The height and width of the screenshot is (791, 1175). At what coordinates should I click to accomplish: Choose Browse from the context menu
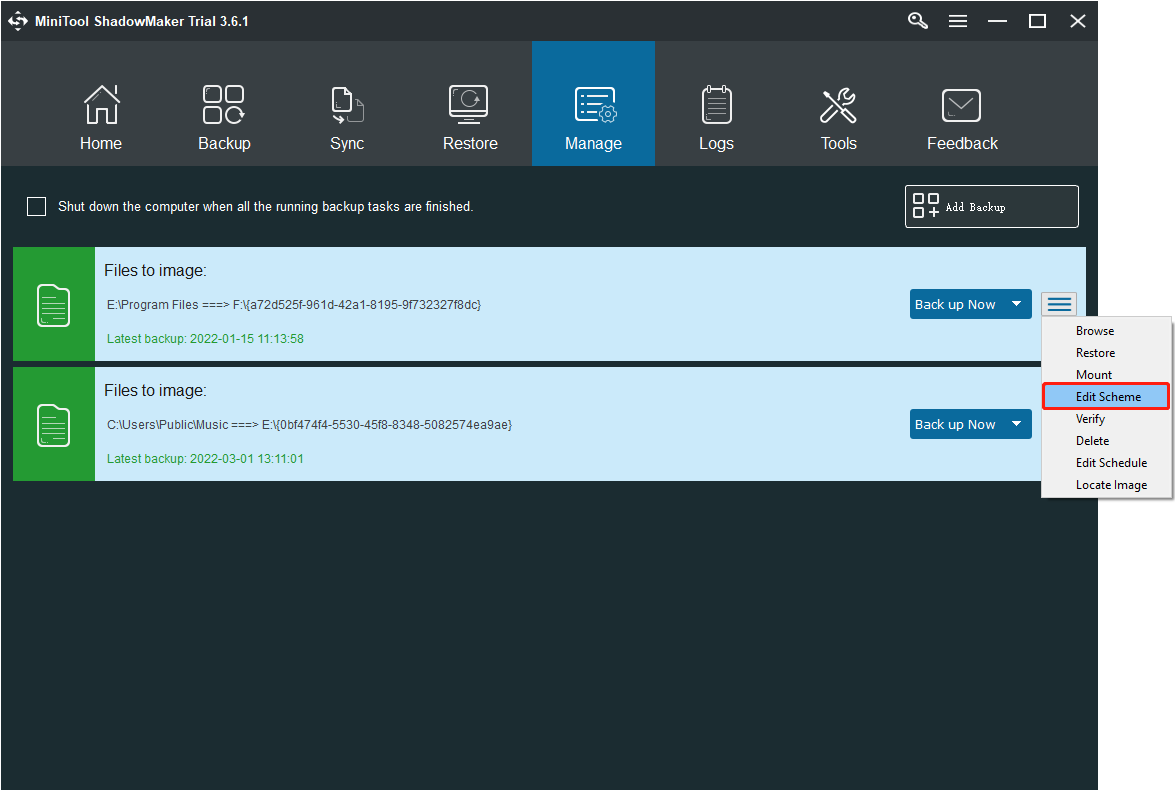[x=1106, y=331]
